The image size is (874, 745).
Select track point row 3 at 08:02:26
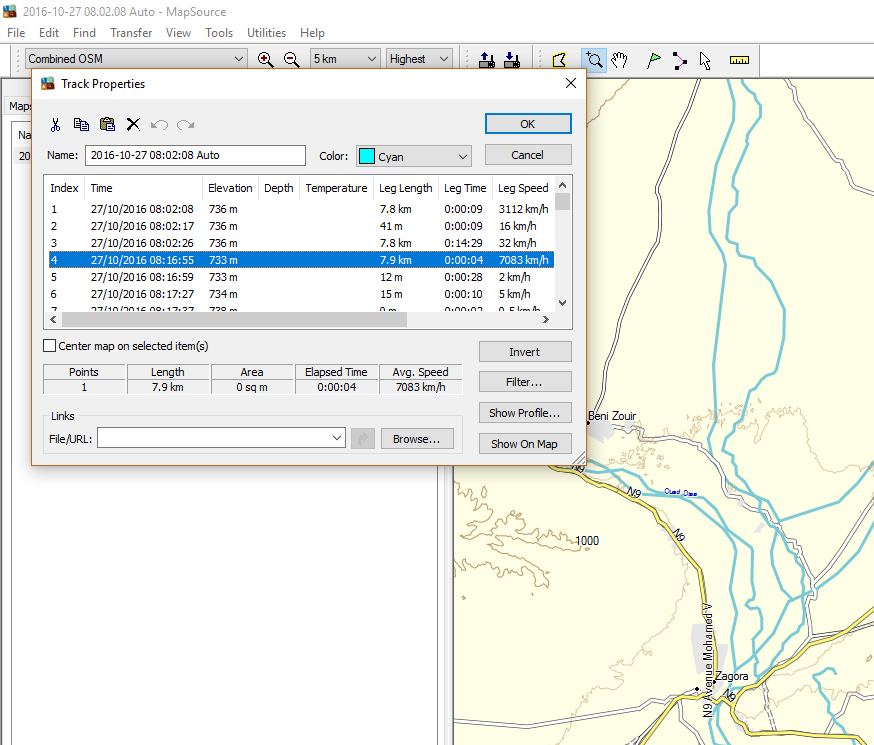pyautogui.click(x=302, y=243)
